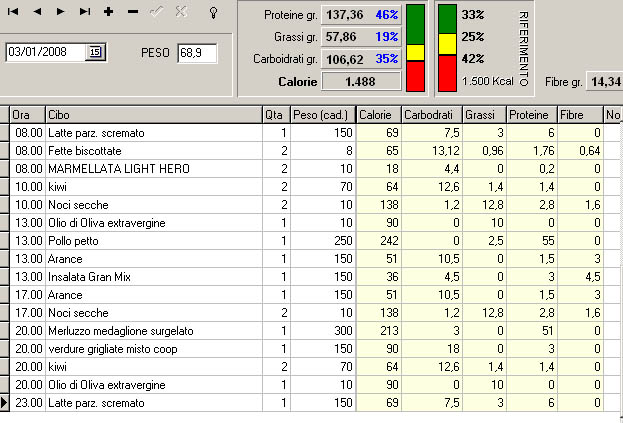This screenshot has width=623, height=423.
Task: Select the 13.00 Olio di Oliva extravergine cell
Action: (x=154, y=223)
